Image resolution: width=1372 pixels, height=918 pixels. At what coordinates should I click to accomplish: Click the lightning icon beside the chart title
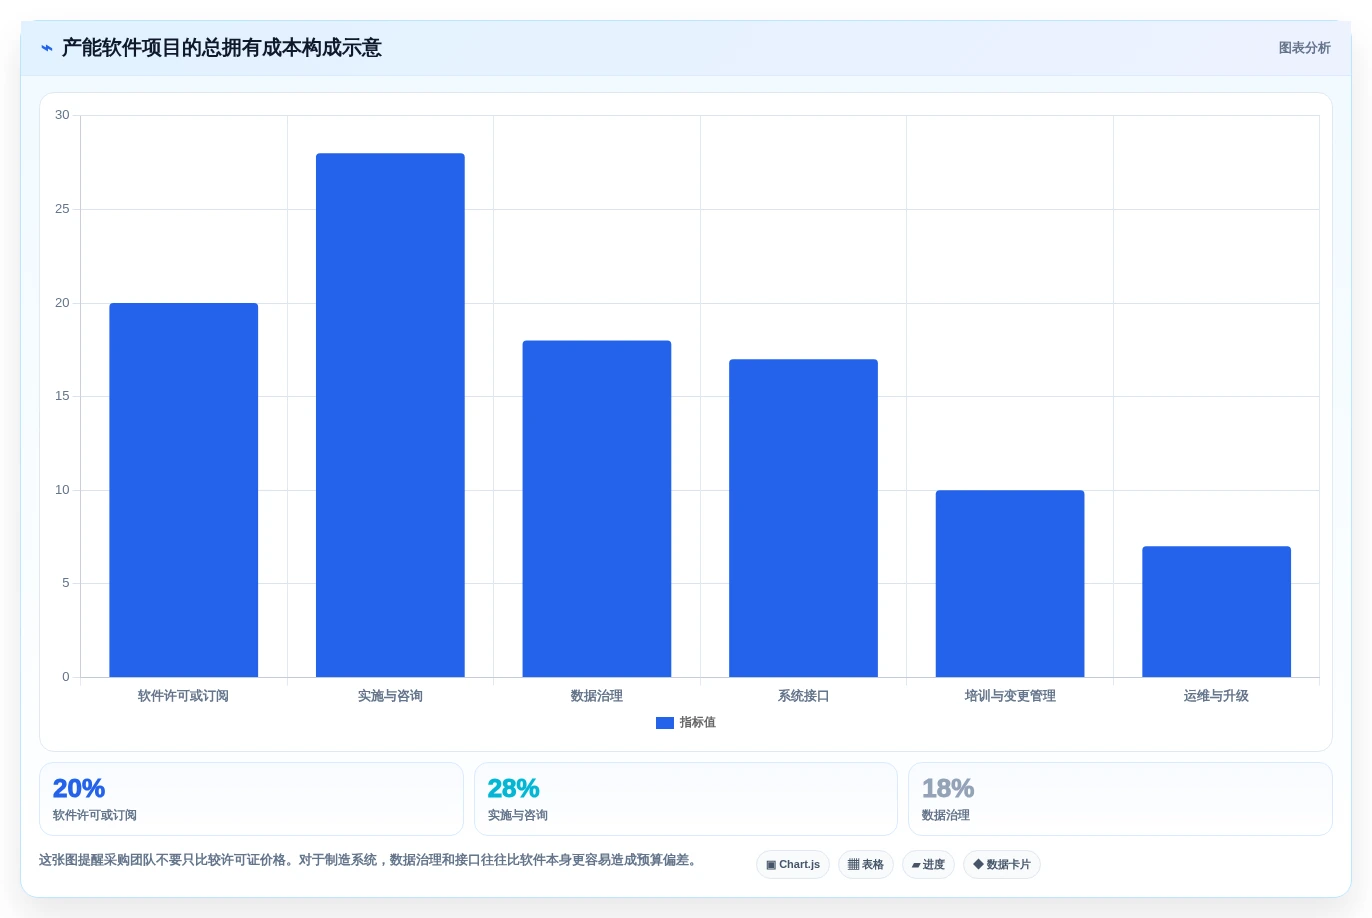(47, 48)
